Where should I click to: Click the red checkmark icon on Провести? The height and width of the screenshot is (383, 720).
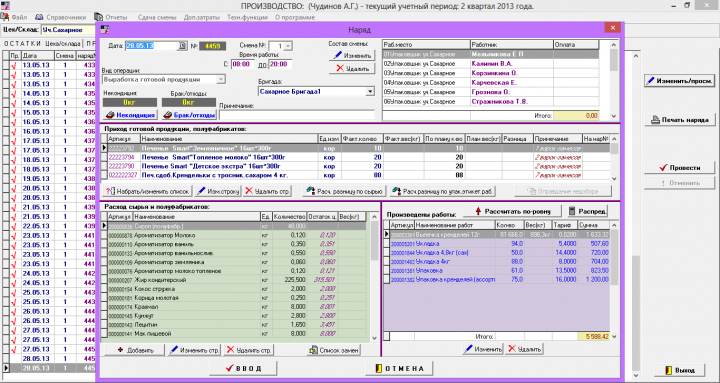point(663,168)
